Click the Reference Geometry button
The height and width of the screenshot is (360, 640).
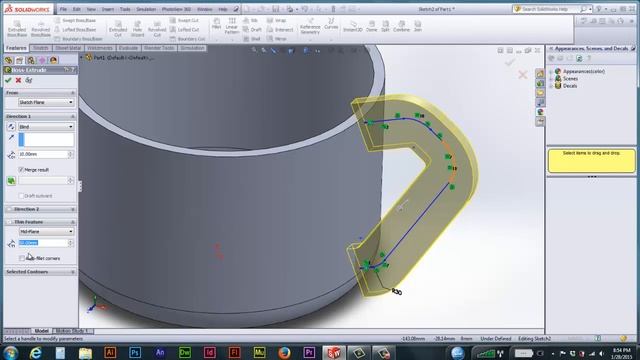[310, 26]
